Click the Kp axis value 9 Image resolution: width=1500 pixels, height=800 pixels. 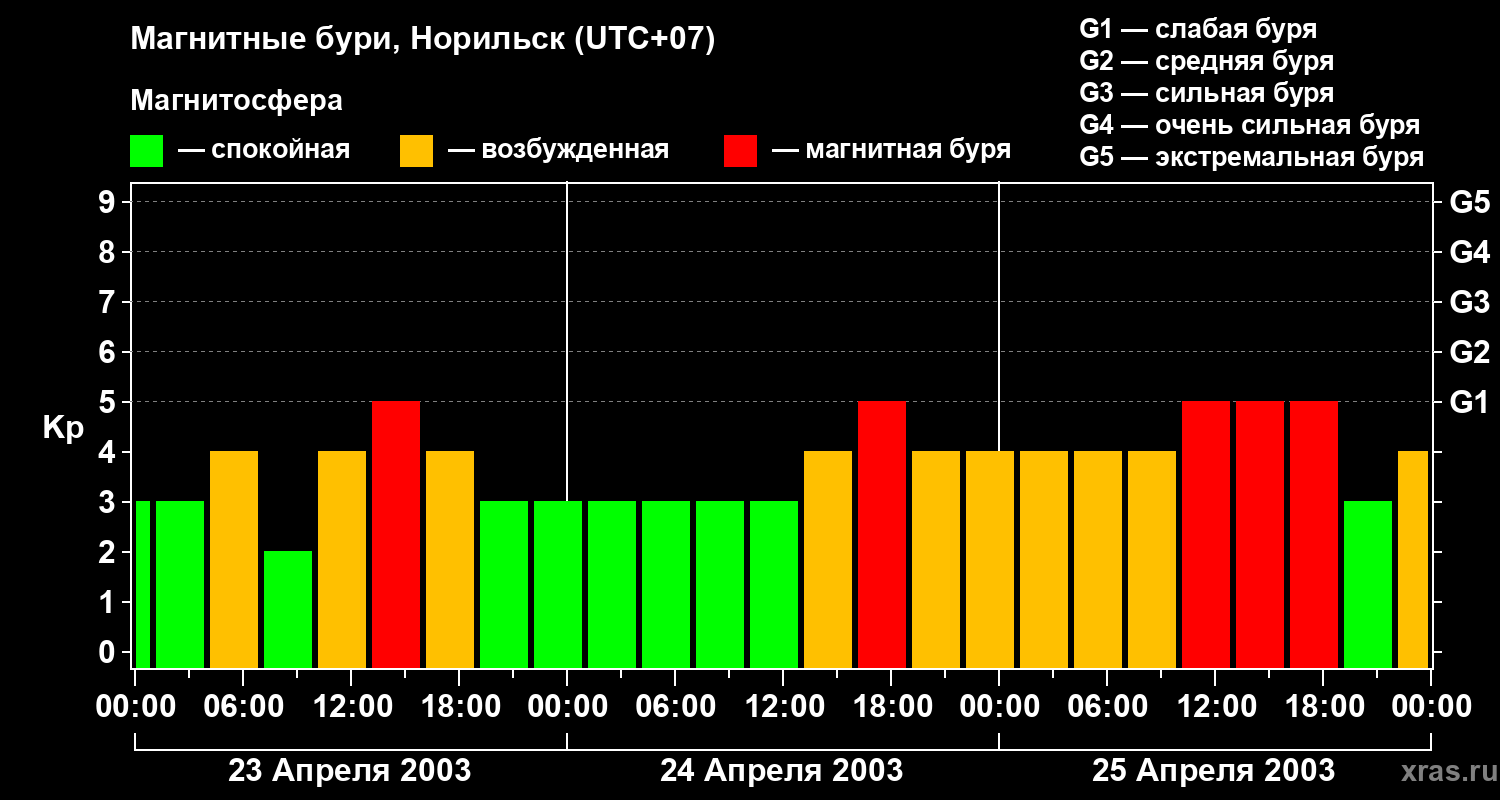109,202
